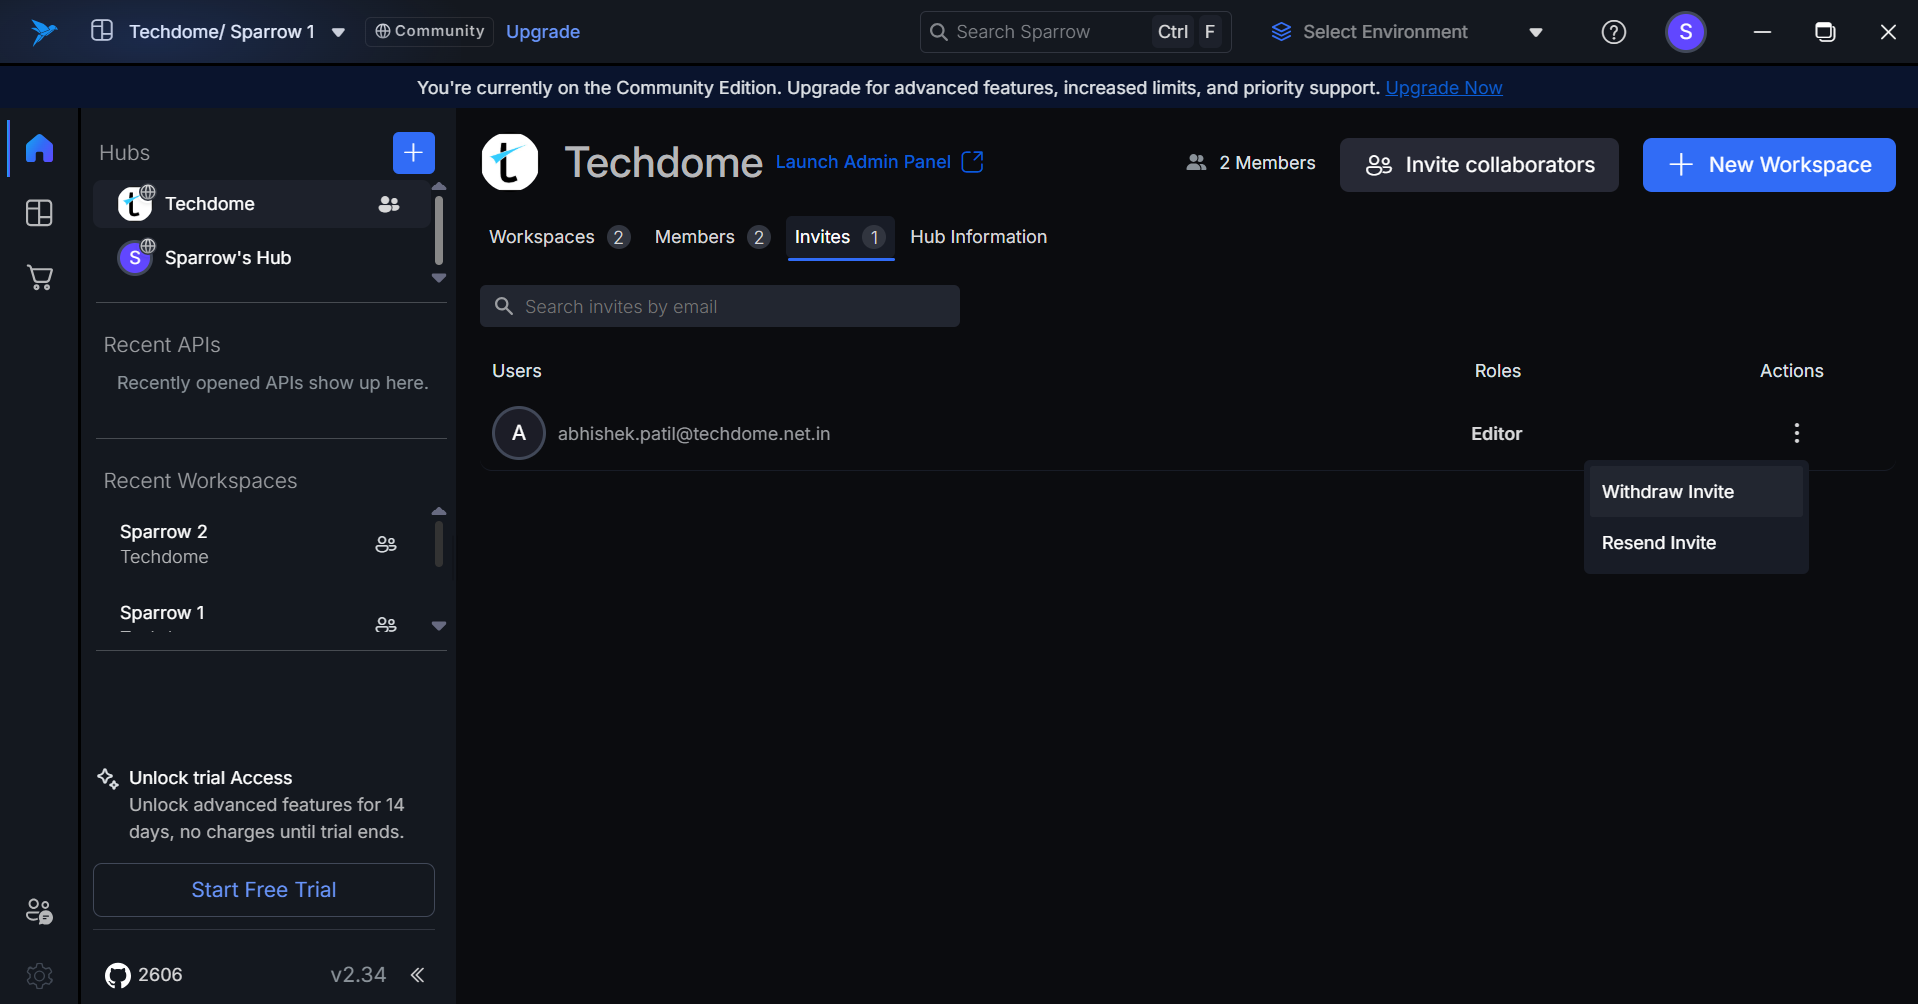Image resolution: width=1918 pixels, height=1004 pixels.
Task: Click the Invite collaborators button
Action: (x=1479, y=165)
